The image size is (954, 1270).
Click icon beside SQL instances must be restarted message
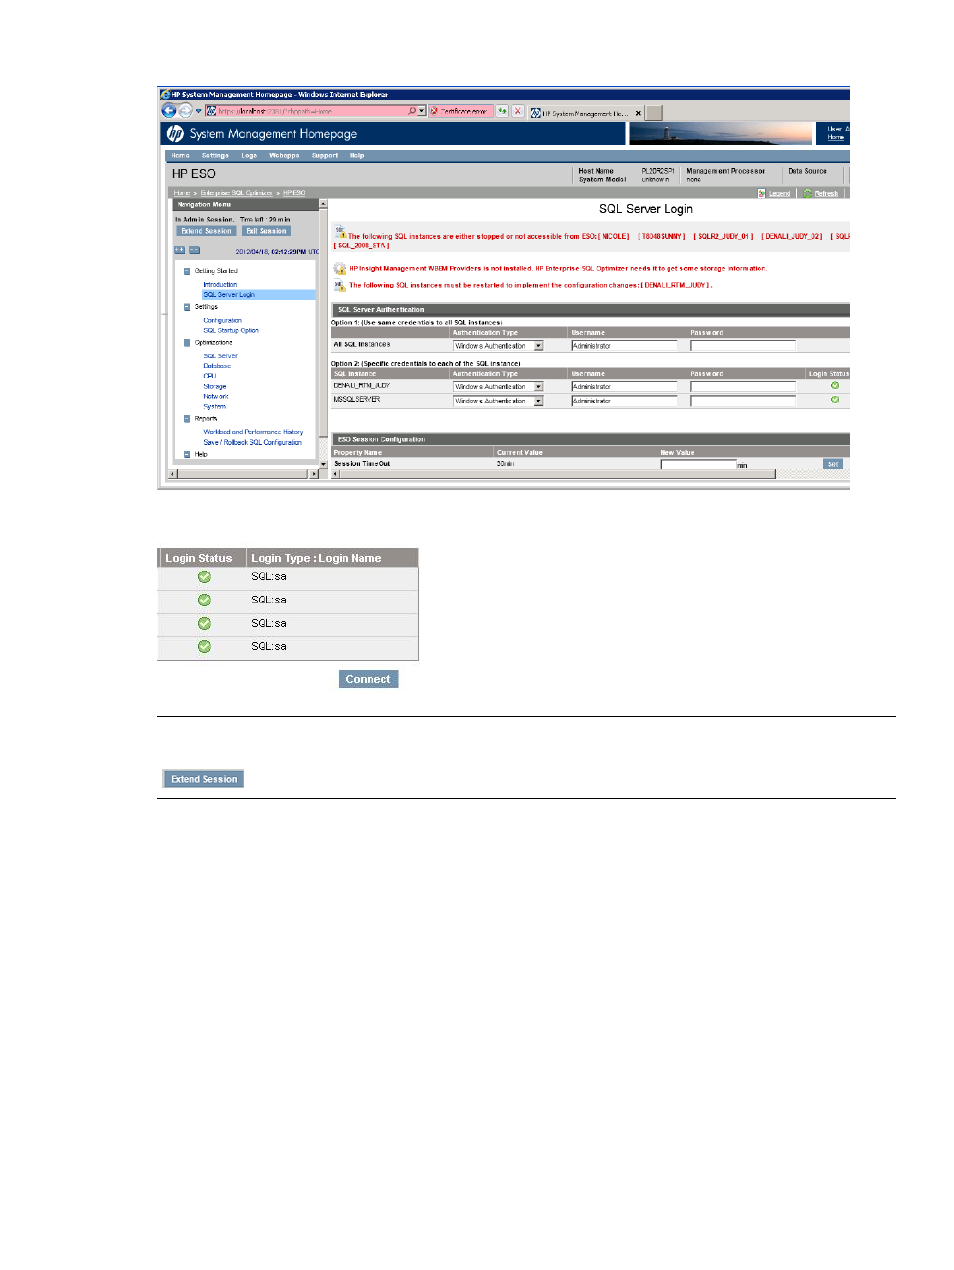340,285
